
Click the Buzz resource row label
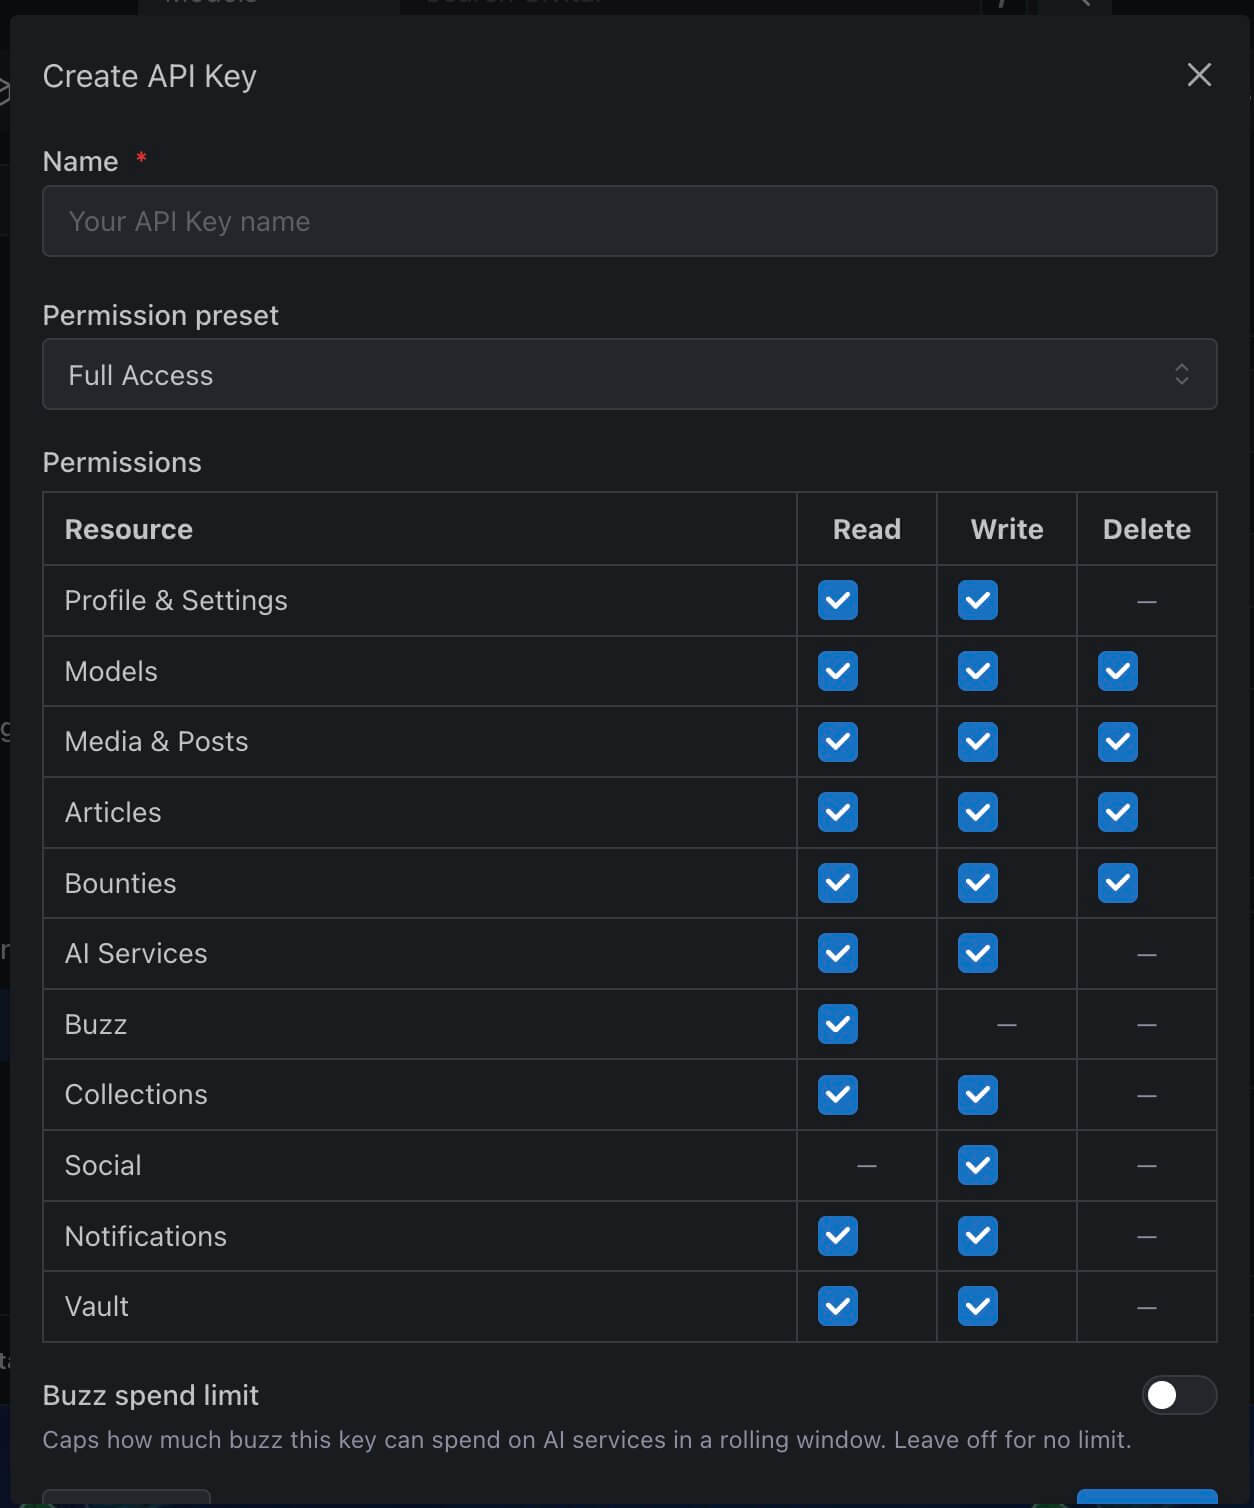tap(96, 1024)
